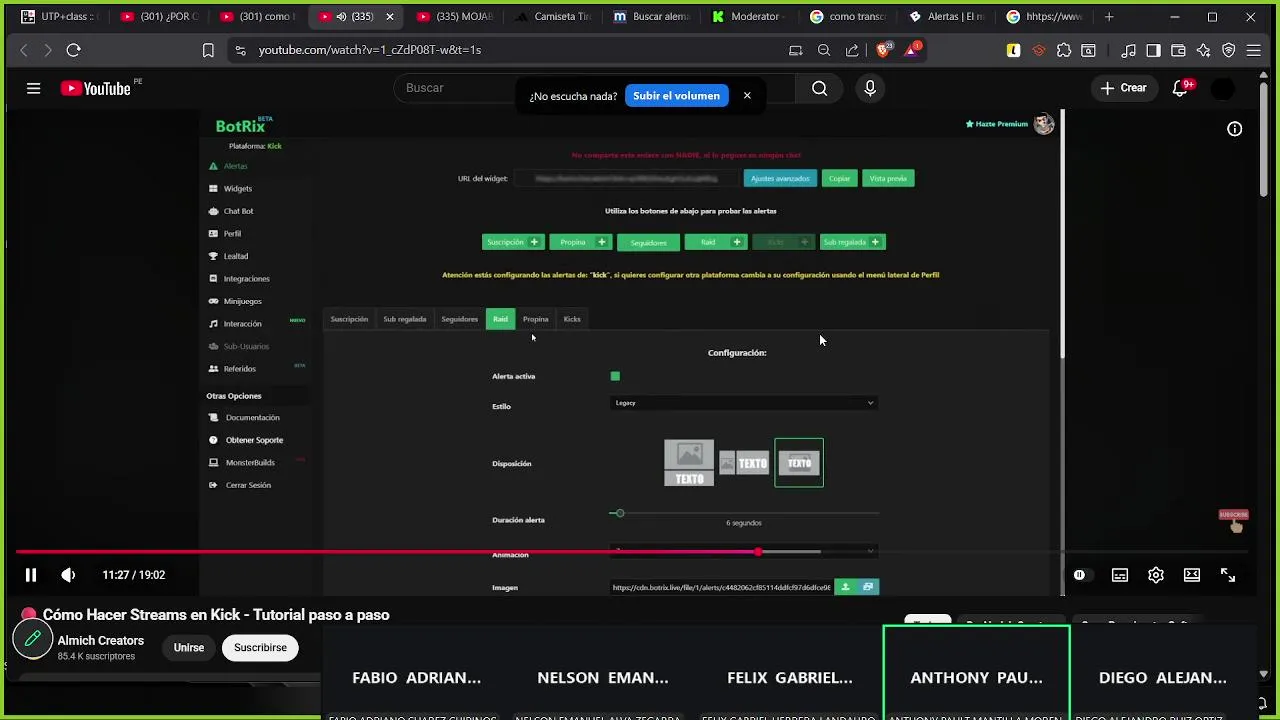Open Brave VPN shield icon
Screen dimensions: 1280x720
[x=1228, y=50]
